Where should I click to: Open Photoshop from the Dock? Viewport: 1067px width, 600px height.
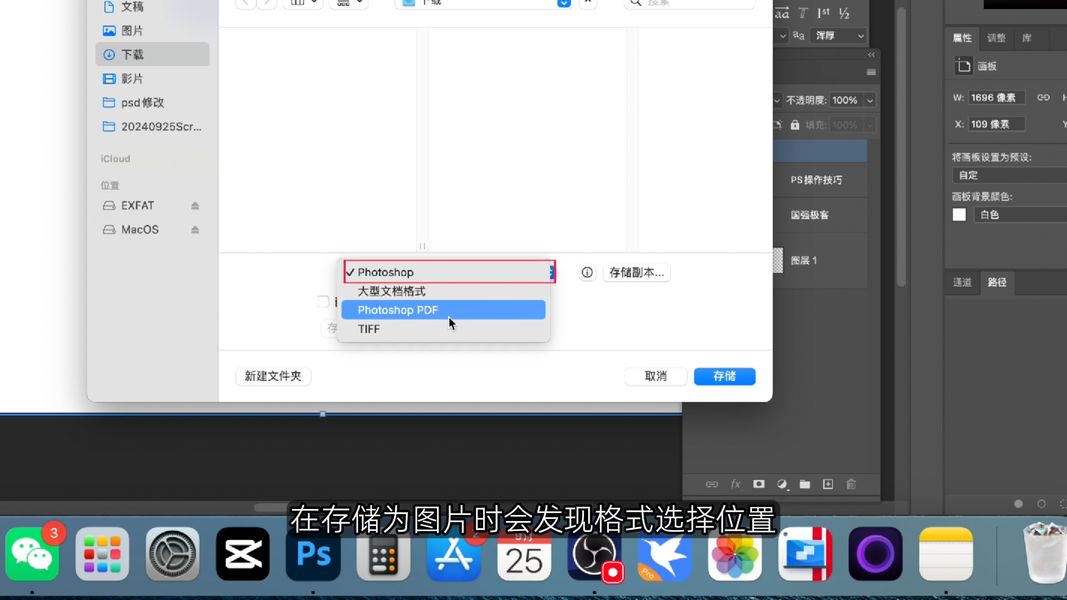pos(313,554)
